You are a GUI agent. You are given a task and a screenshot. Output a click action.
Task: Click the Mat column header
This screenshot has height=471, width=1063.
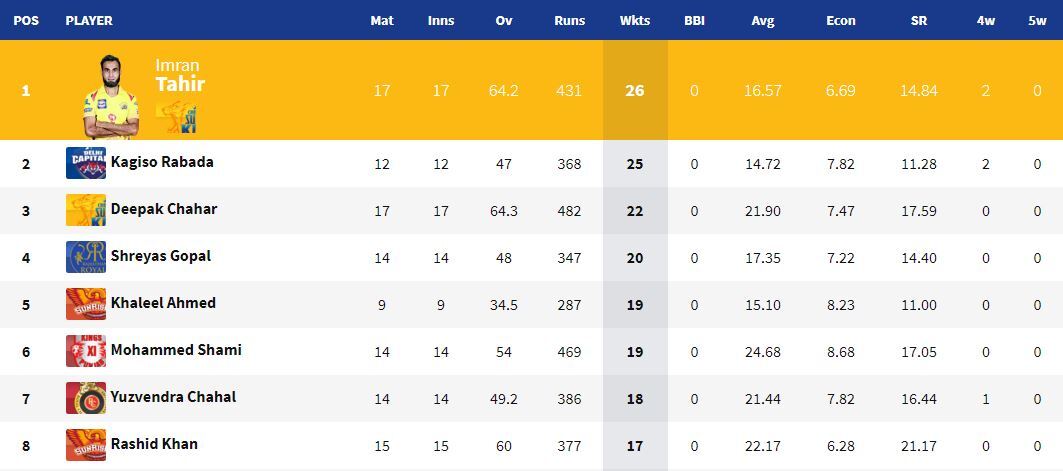pos(382,20)
